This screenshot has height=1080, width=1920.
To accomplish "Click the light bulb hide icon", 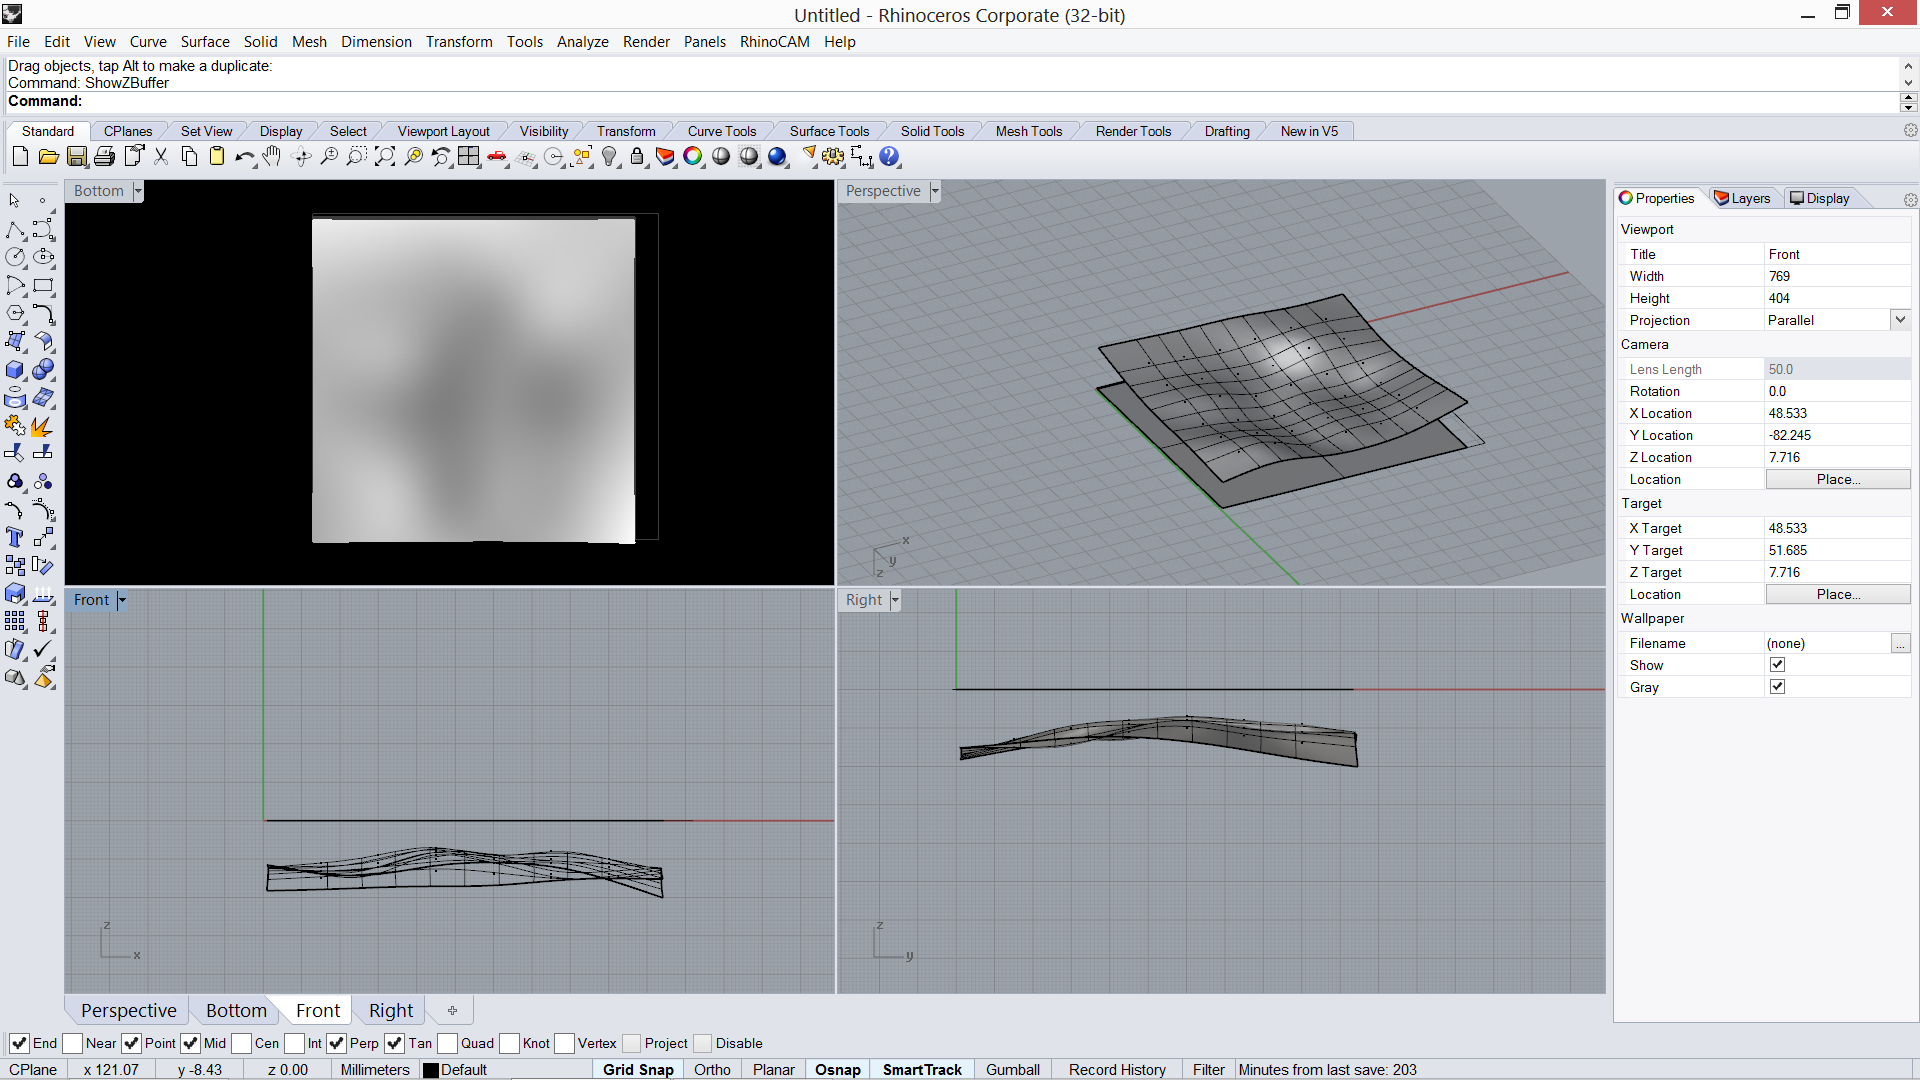I will 609,157.
